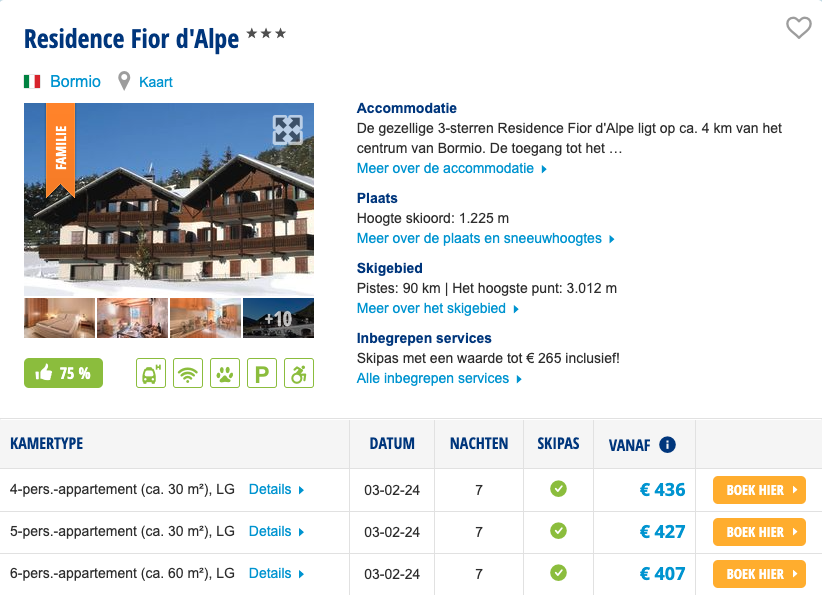The width and height of the screenshot is (822, 595).
Task: Expand Details for the 4-pers.-appartement
Action: [x=276, y=490]
